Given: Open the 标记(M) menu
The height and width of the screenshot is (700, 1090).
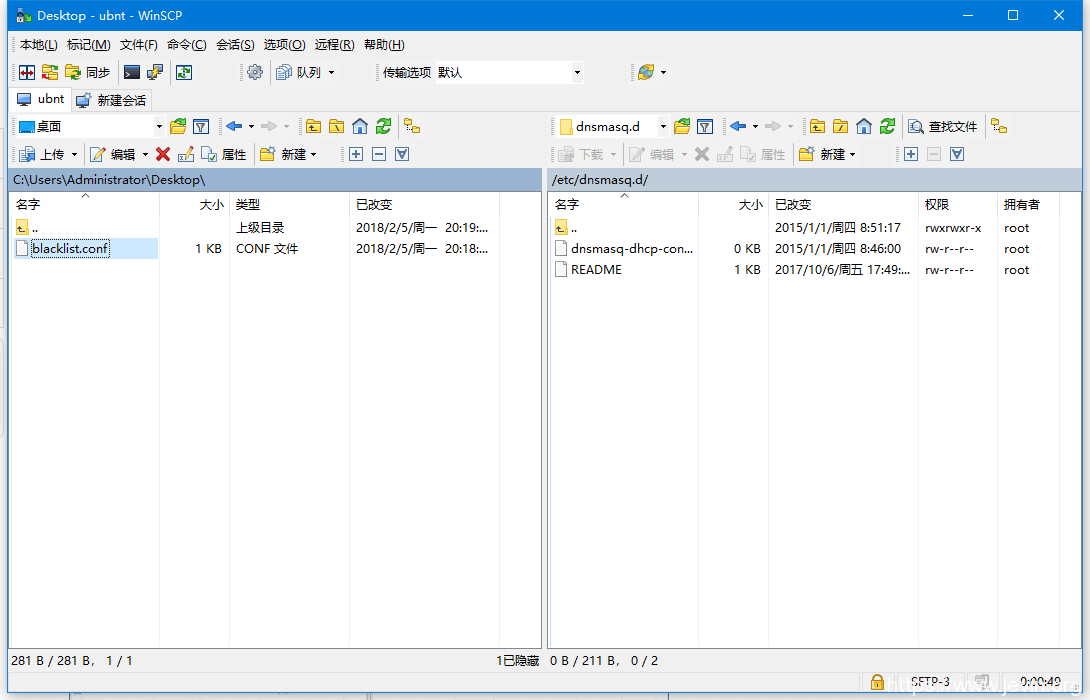Looking at the screenshot, I should 88,44.
